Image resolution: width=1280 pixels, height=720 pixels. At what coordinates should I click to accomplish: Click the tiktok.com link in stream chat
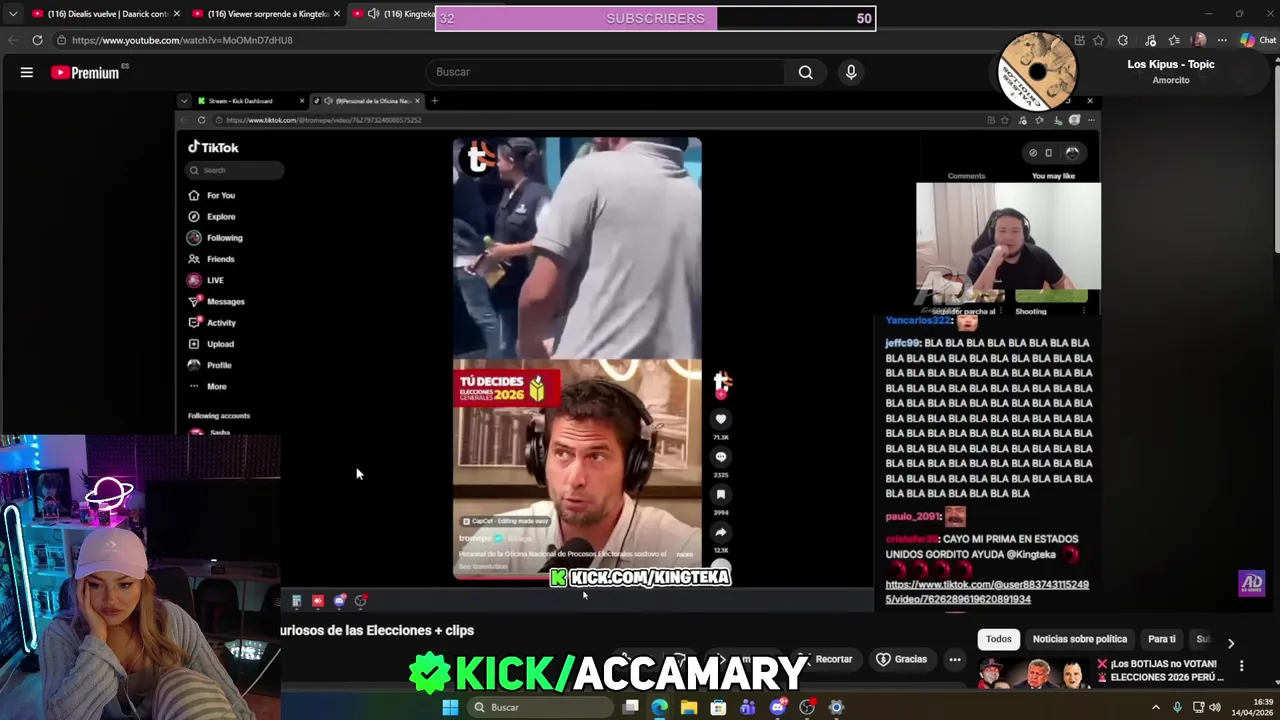click(986, 592)
